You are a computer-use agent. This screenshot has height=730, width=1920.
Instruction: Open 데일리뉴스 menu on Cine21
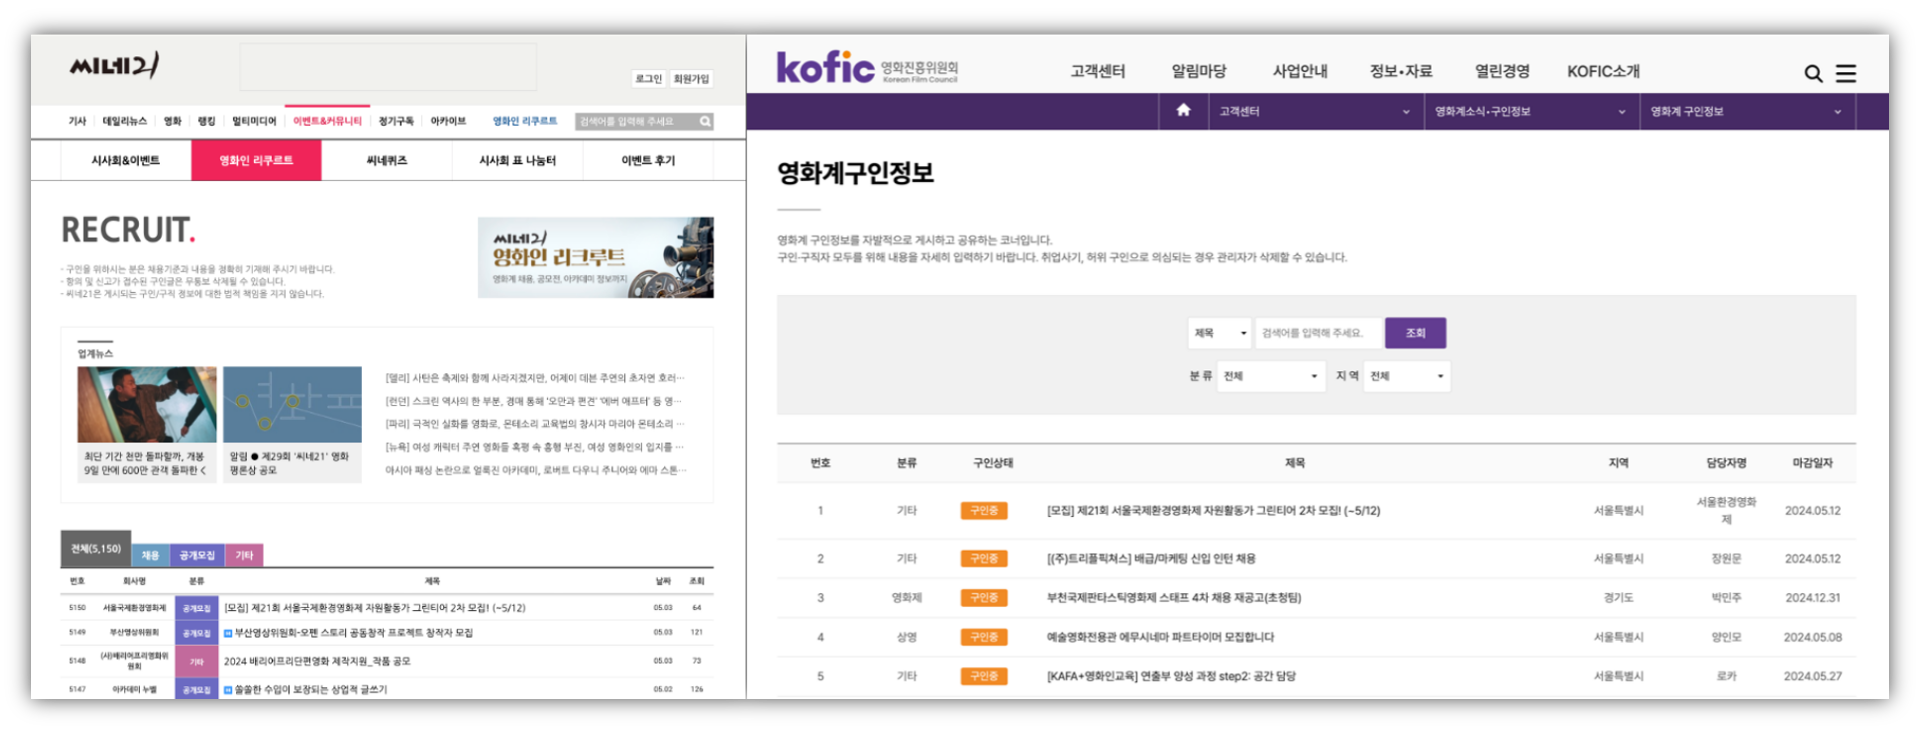pos(125,121)
